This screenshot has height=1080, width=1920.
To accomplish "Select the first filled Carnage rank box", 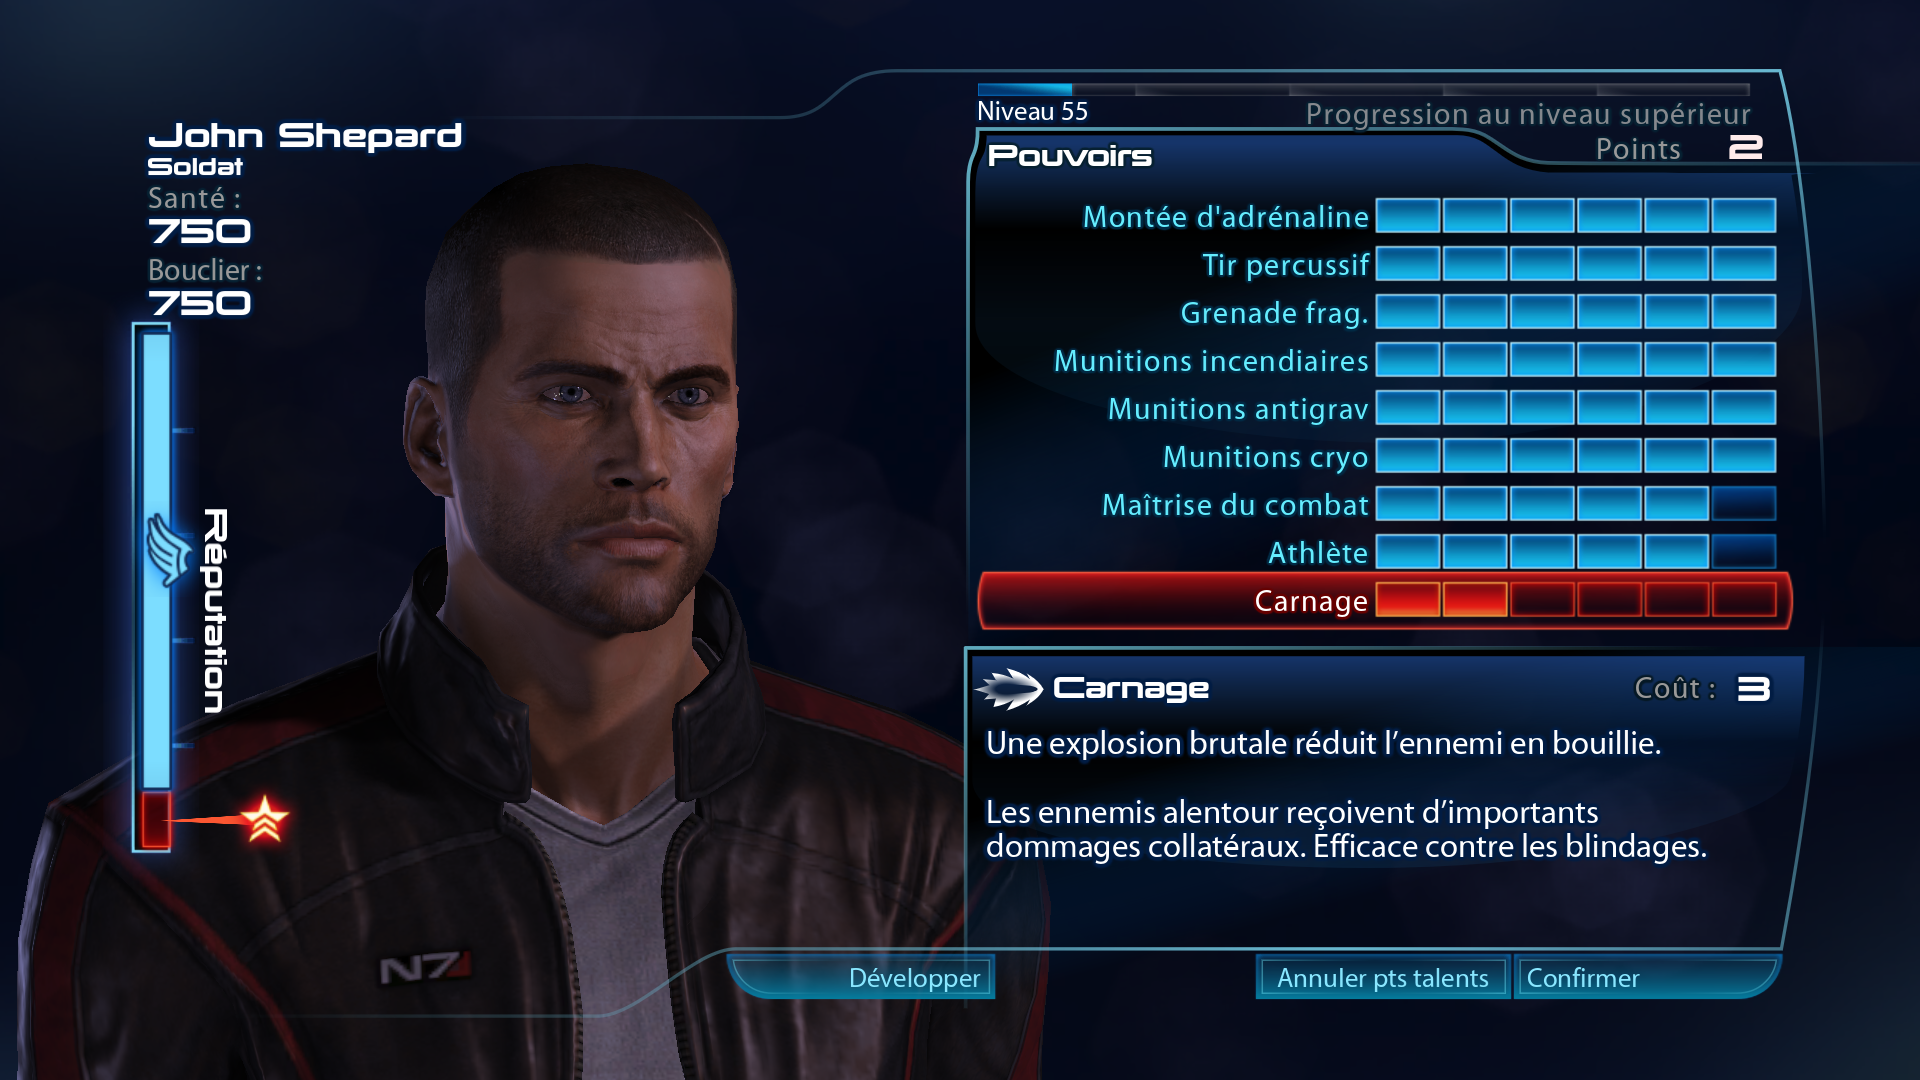I will coord(1408,600).
